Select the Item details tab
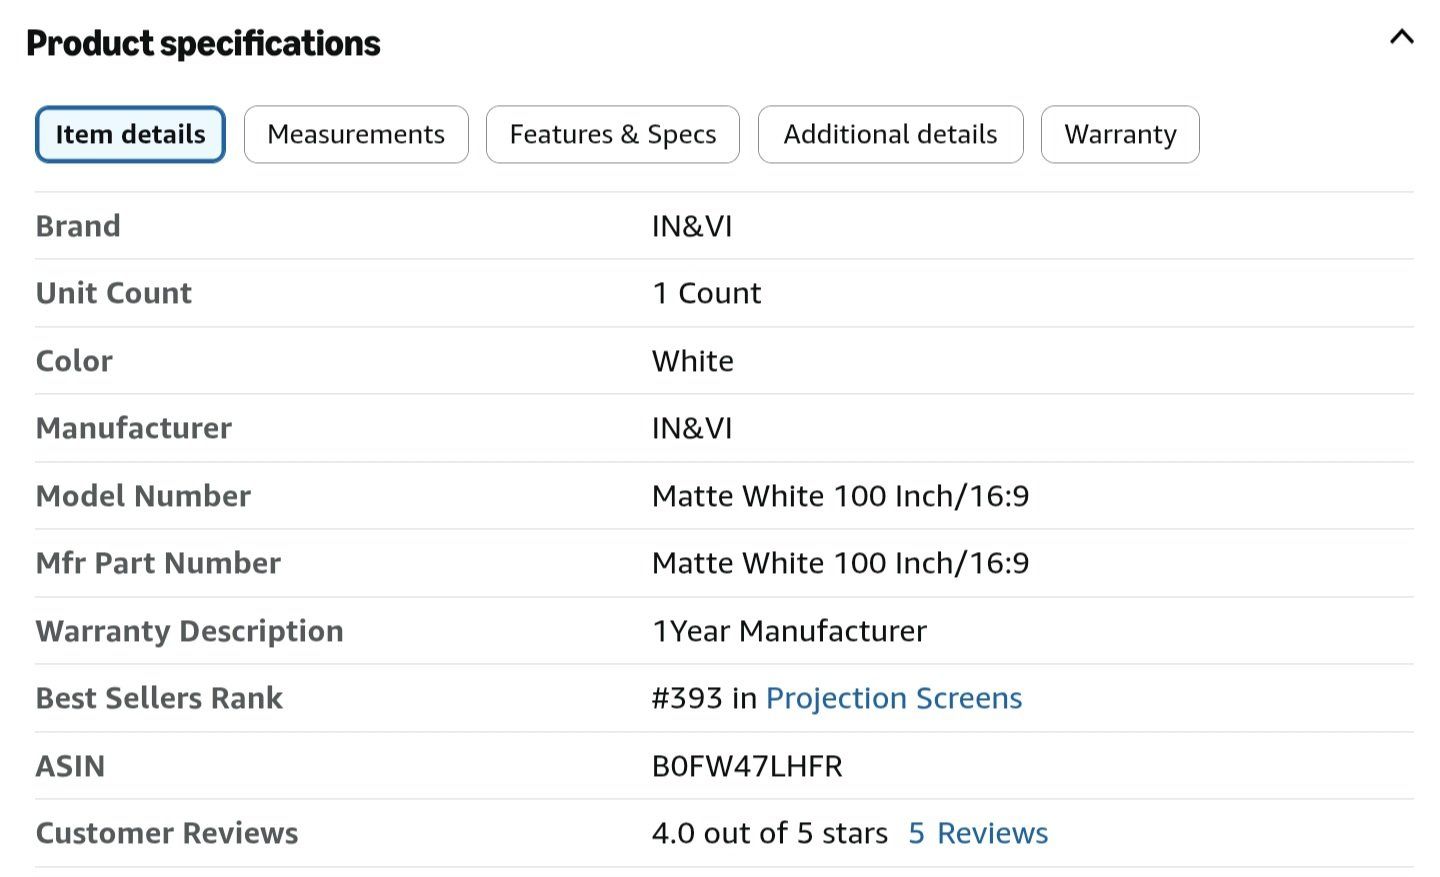 130,134
